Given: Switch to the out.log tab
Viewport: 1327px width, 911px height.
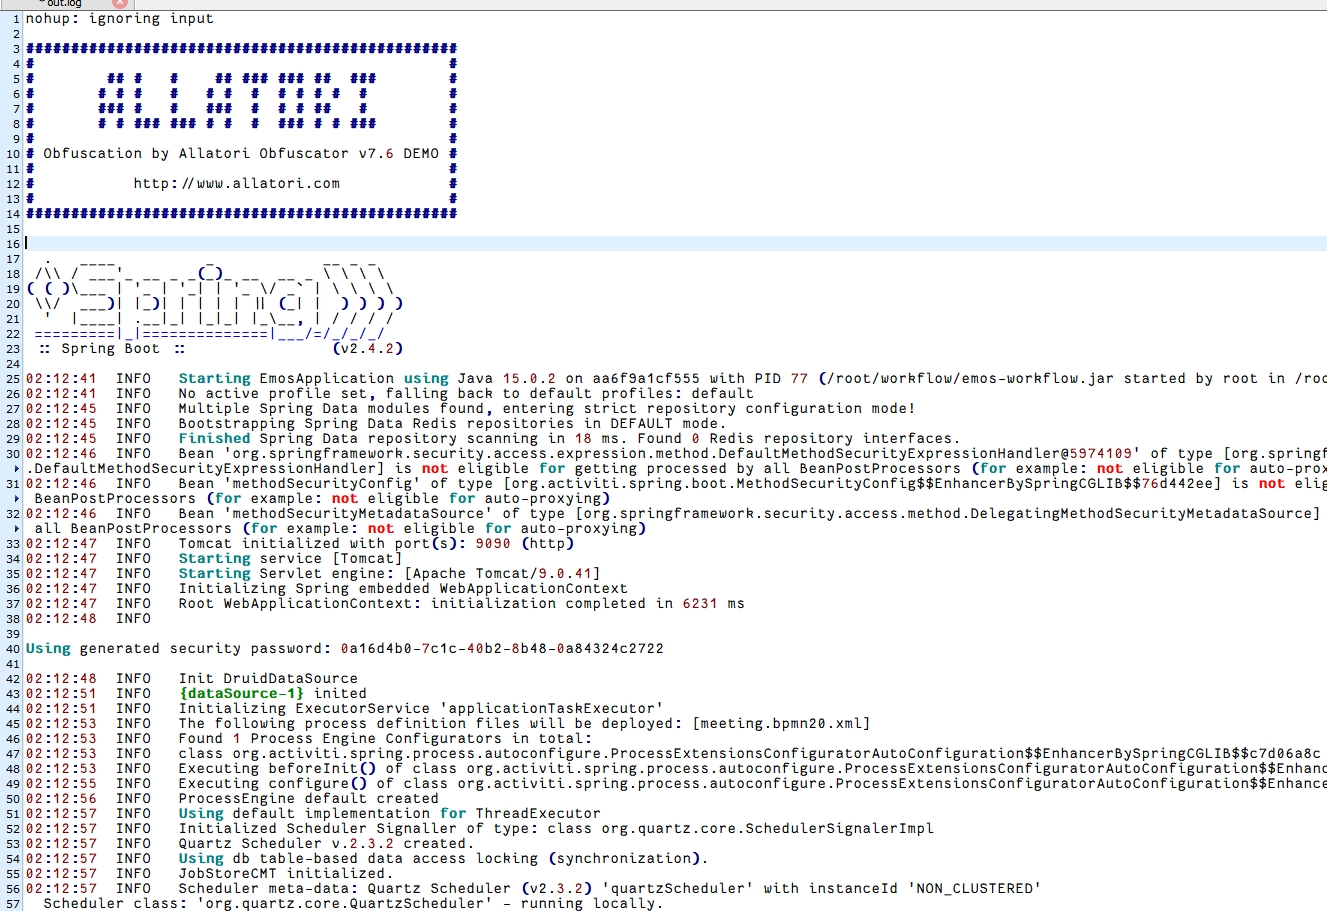Looking at the screenshot, I should 64,4.
